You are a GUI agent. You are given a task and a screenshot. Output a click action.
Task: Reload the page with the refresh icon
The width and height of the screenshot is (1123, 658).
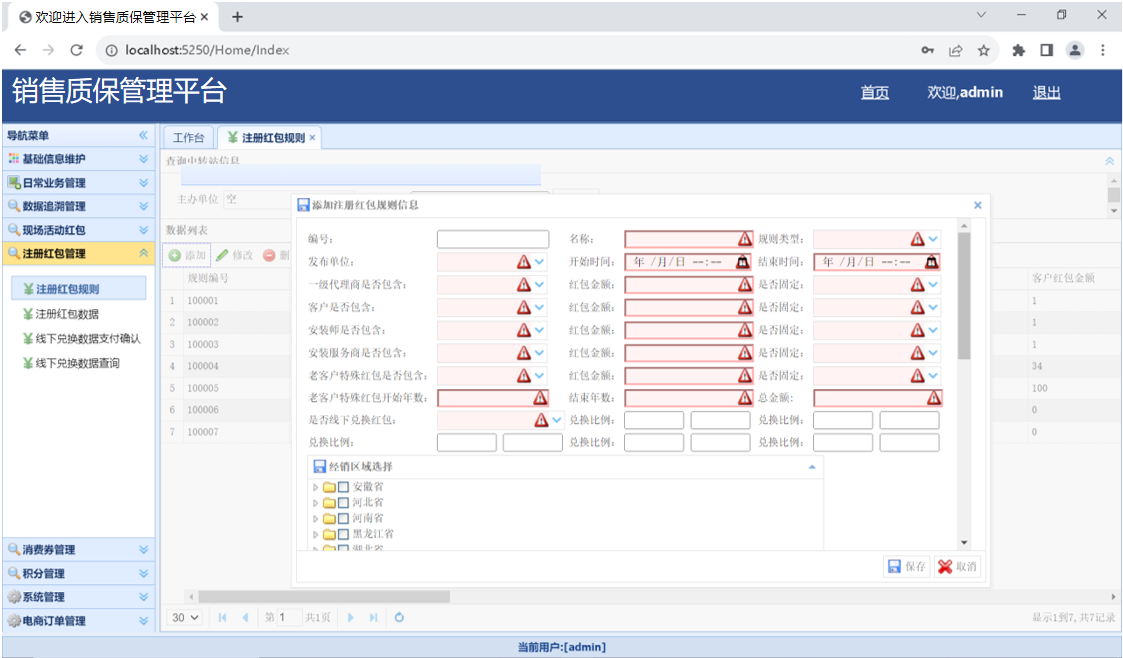(x=77, y=50)
